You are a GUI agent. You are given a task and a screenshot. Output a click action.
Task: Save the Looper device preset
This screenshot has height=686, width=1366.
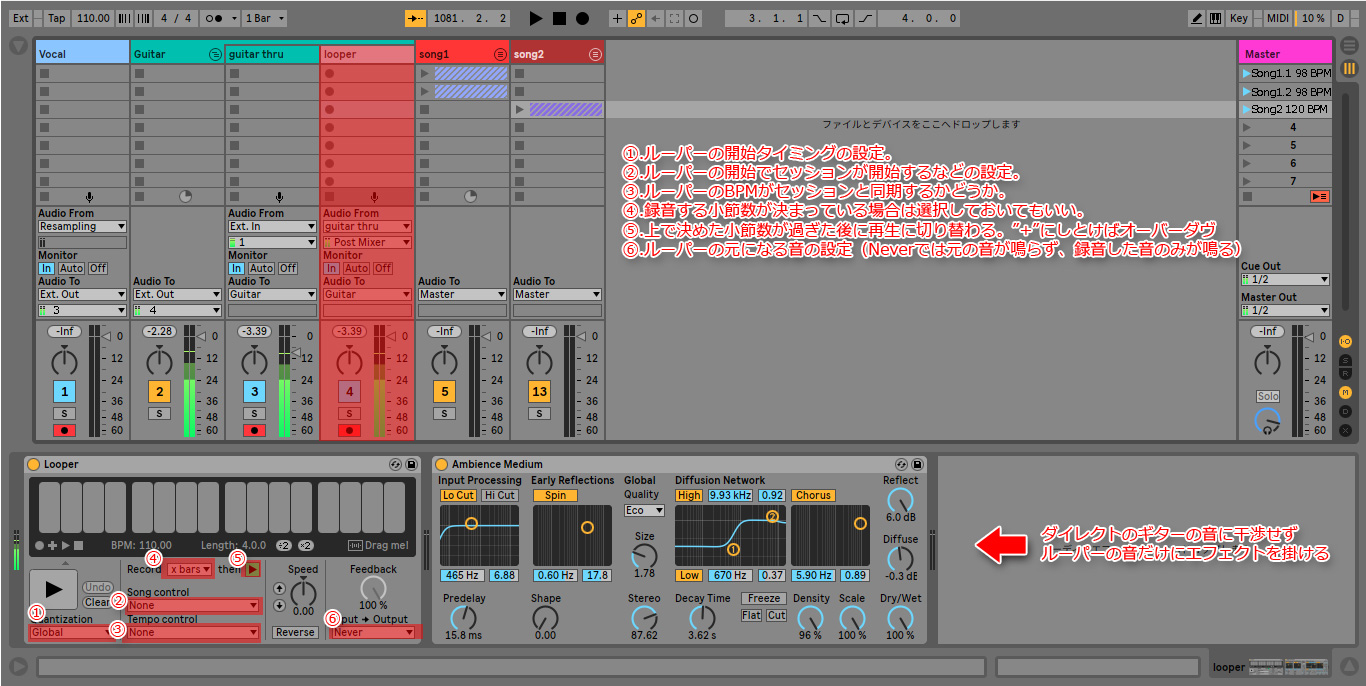(x=411, y=464)
